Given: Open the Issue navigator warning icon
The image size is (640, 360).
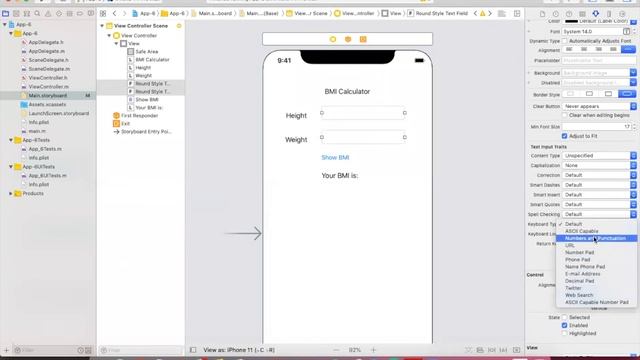Looking at the screenshot, I should point(48,13).
